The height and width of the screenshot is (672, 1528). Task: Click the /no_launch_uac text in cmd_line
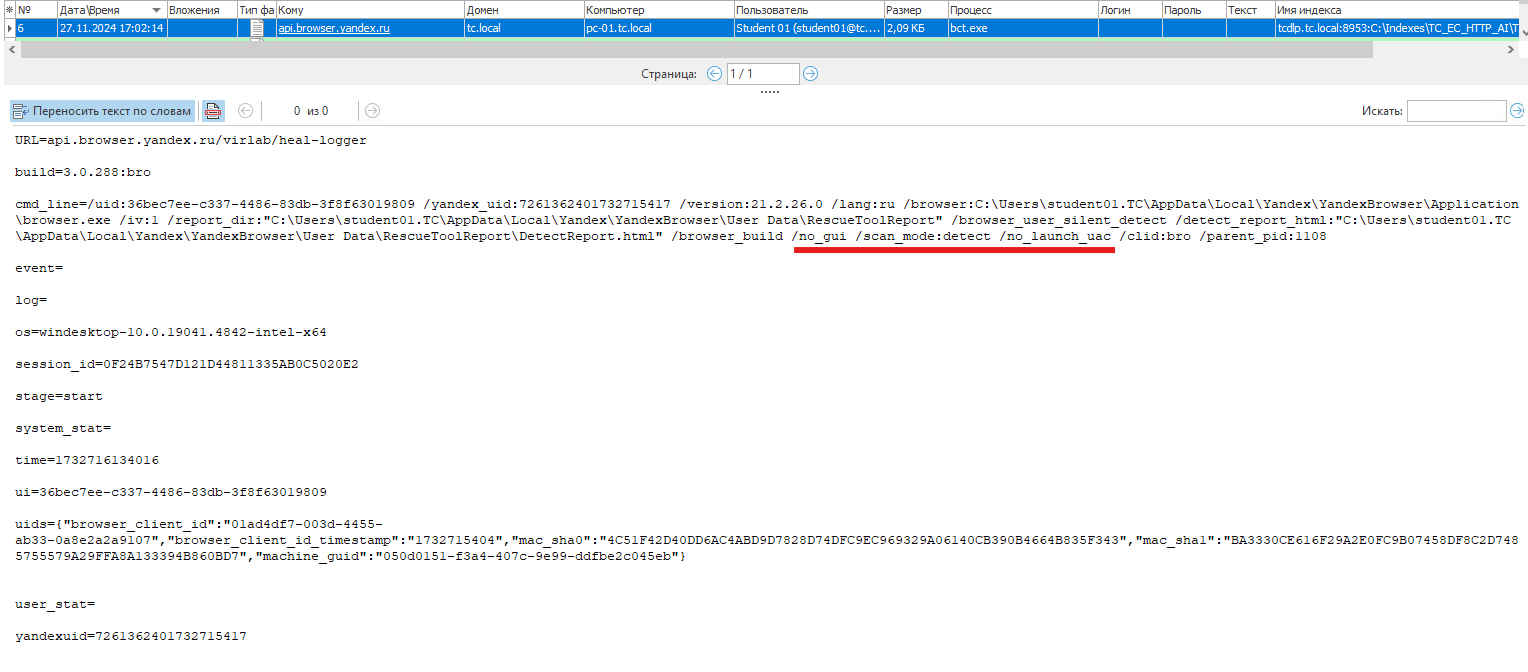tap(1055, 236)
